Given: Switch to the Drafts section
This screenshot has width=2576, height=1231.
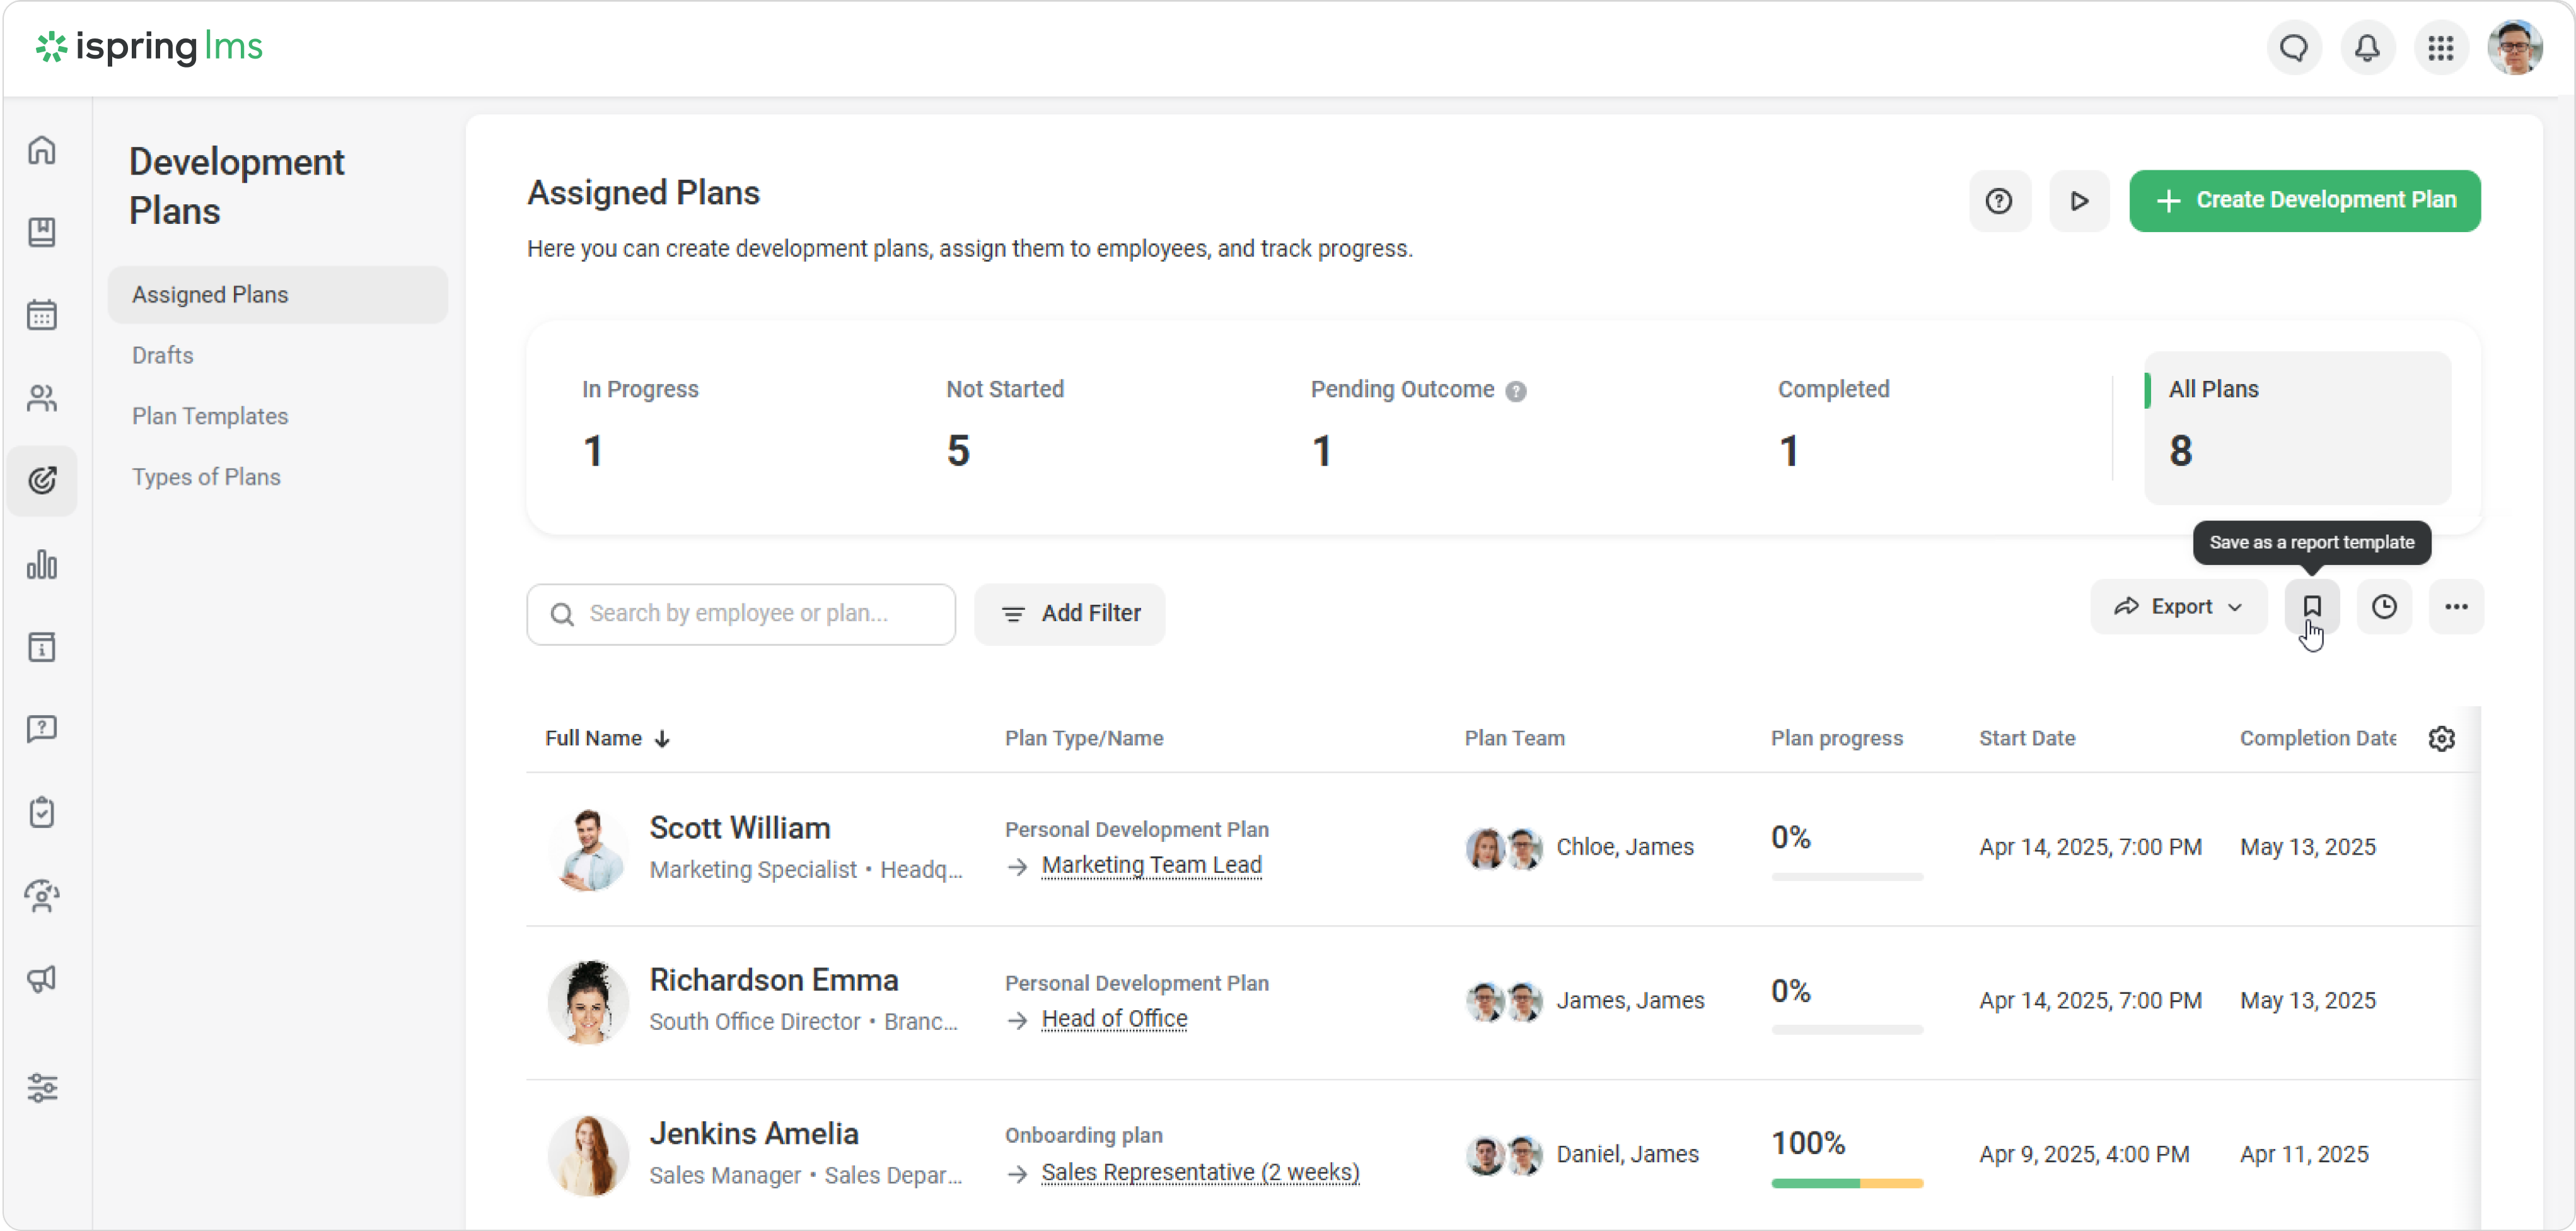Looking at the screenshot, I should pyautogui.click(x=163, y=355).
